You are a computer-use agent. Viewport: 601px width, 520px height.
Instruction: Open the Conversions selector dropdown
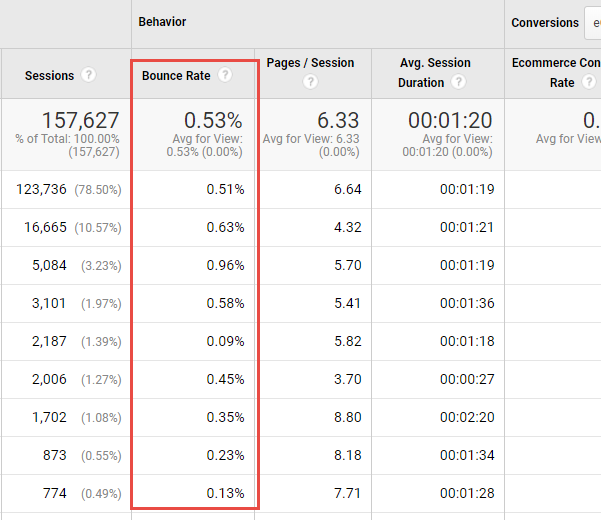(x=593, y=23)
